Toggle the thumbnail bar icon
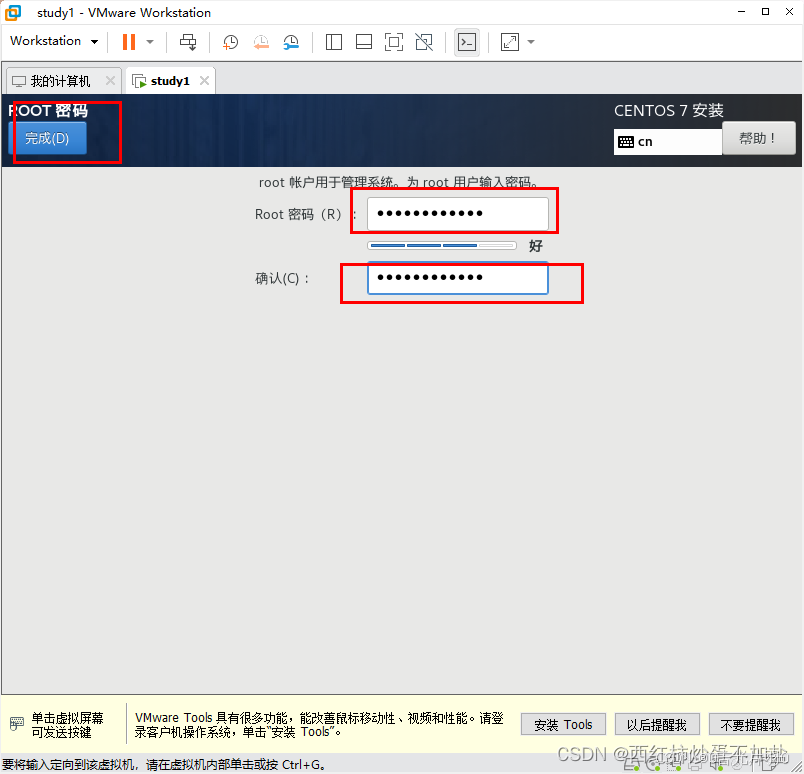Image resolution: width=804 pixels, height=774 pixels. [364, 42]
